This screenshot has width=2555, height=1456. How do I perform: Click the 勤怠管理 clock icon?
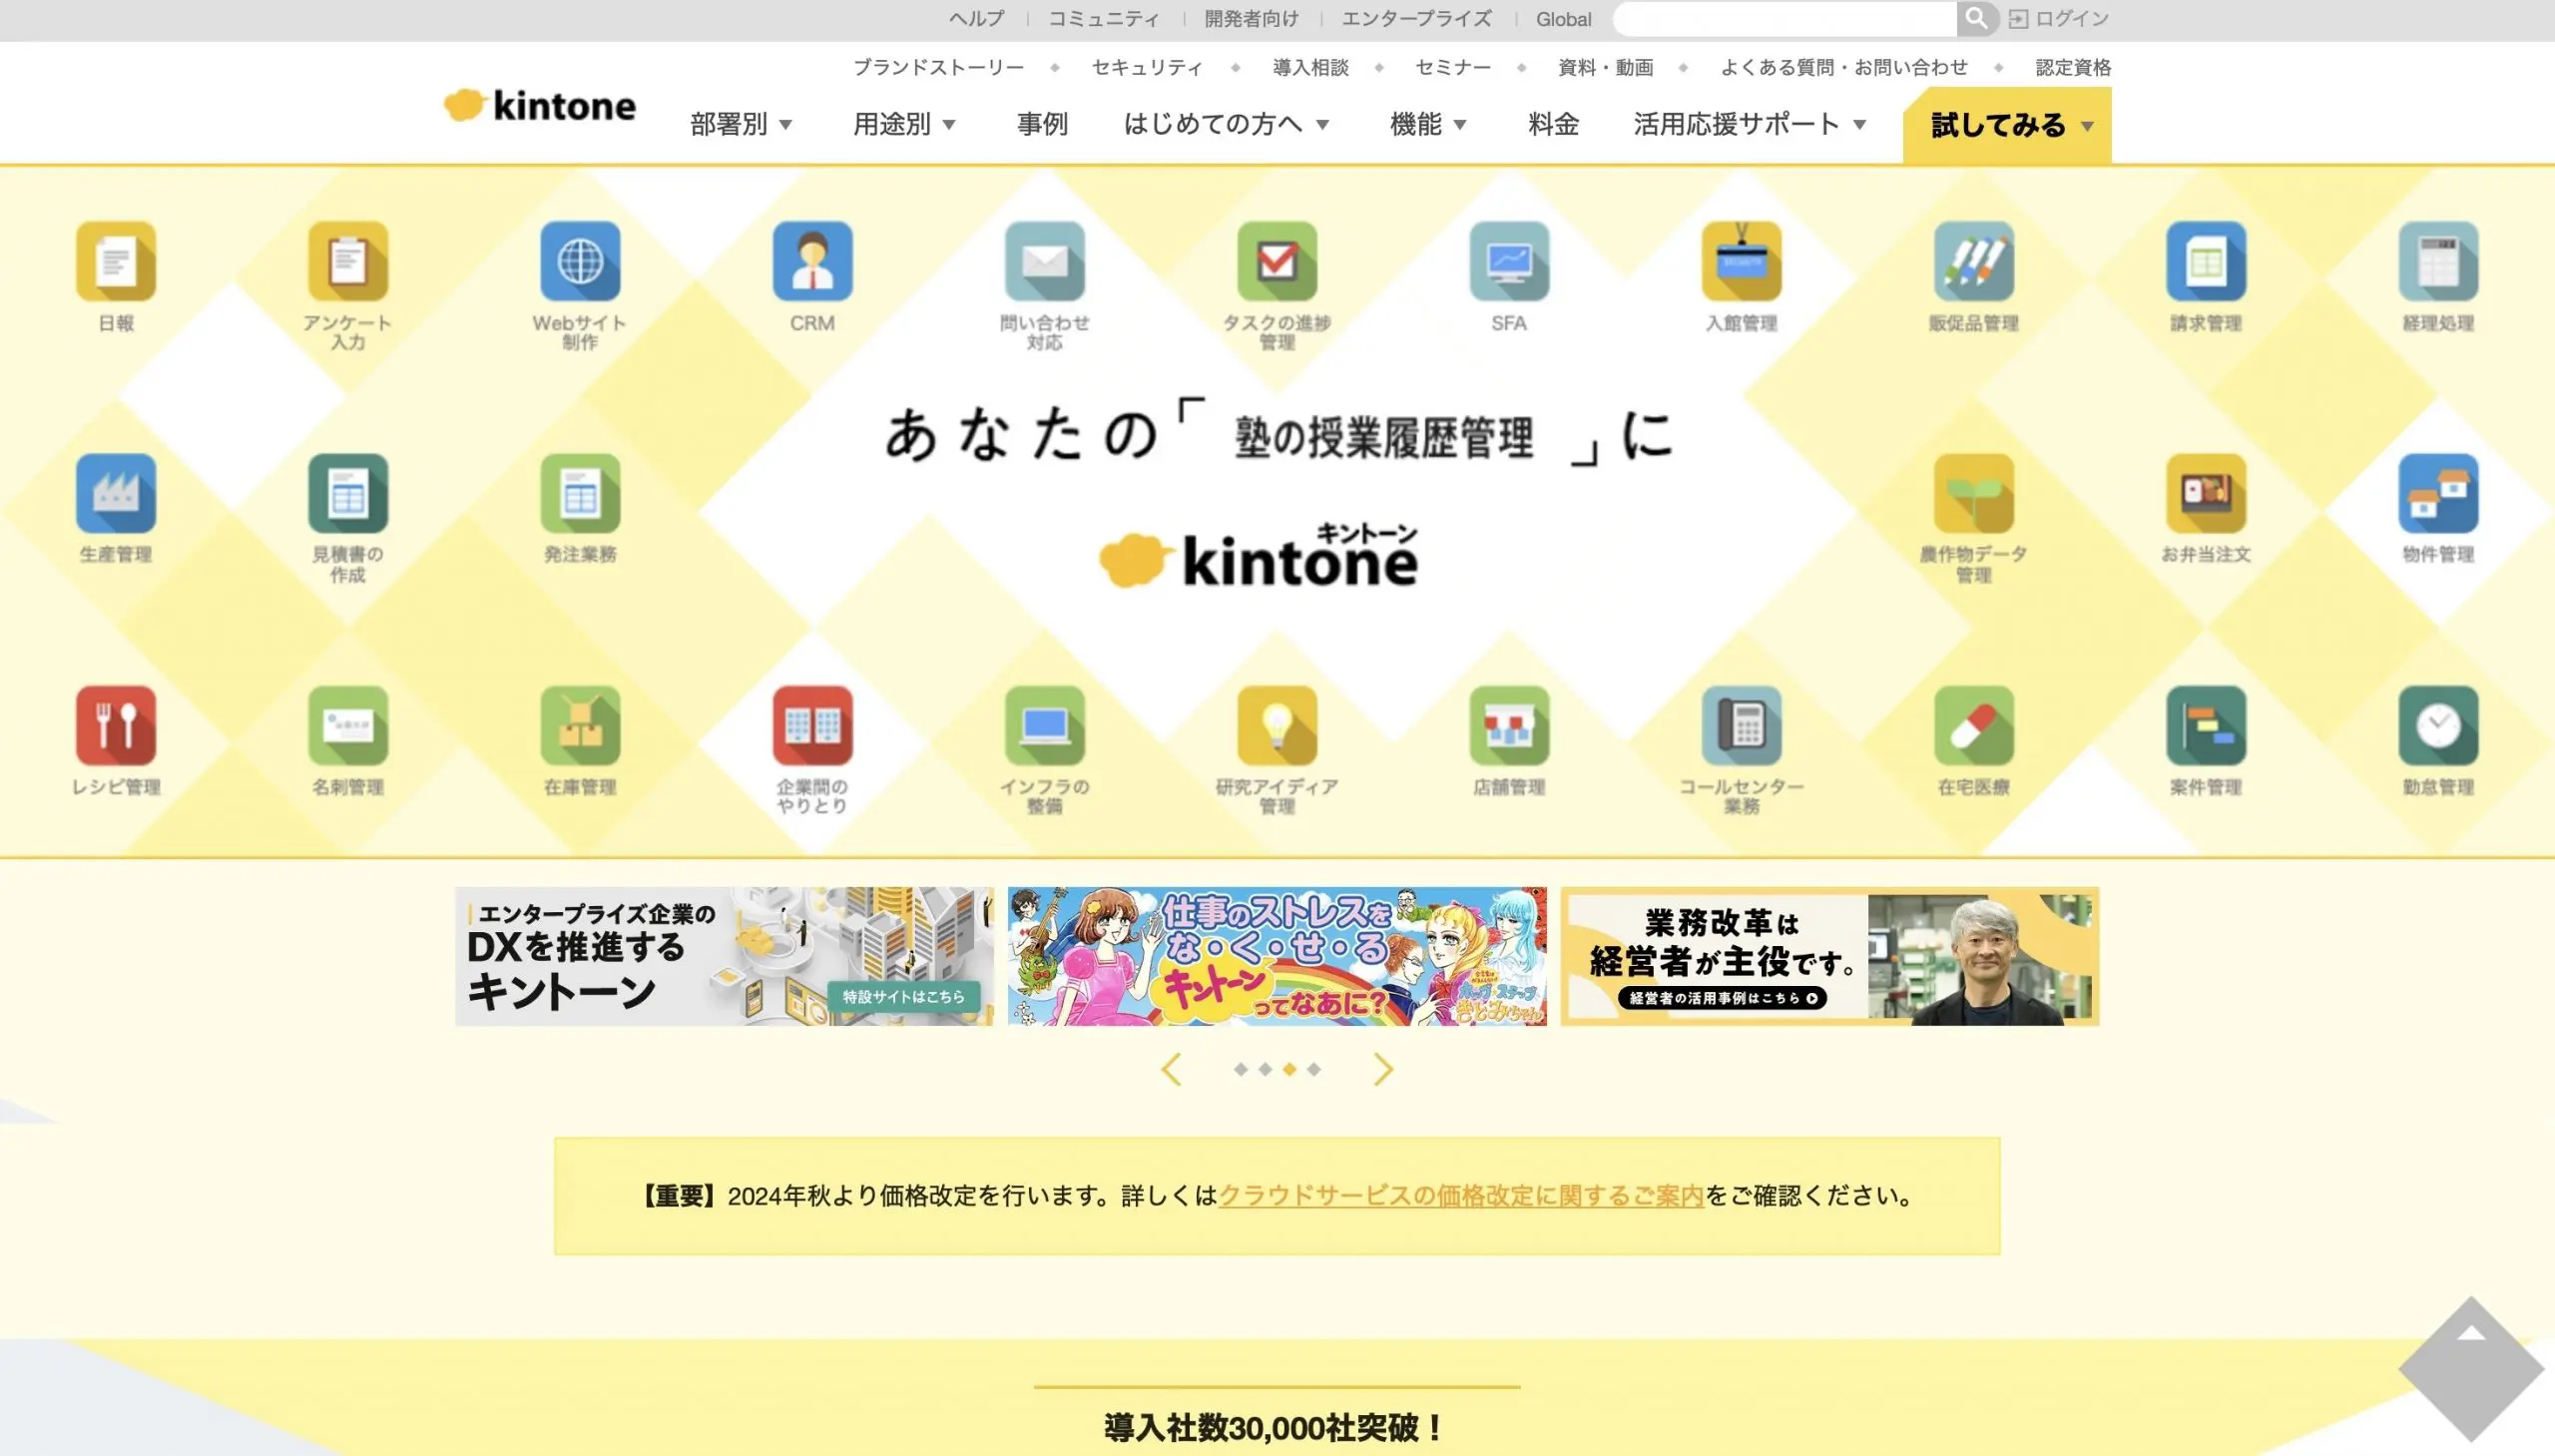pyautogui.click(x=2438, y=725)
